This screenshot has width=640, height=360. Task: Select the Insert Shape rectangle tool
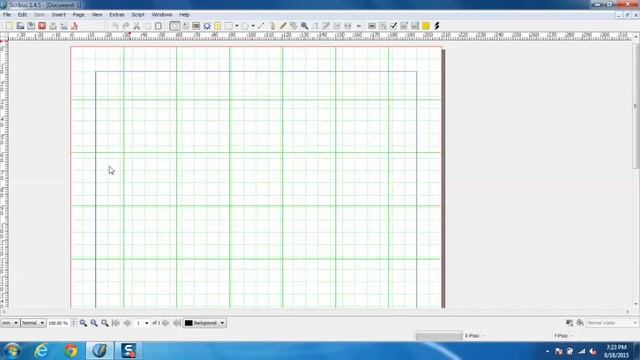[229, 26]
